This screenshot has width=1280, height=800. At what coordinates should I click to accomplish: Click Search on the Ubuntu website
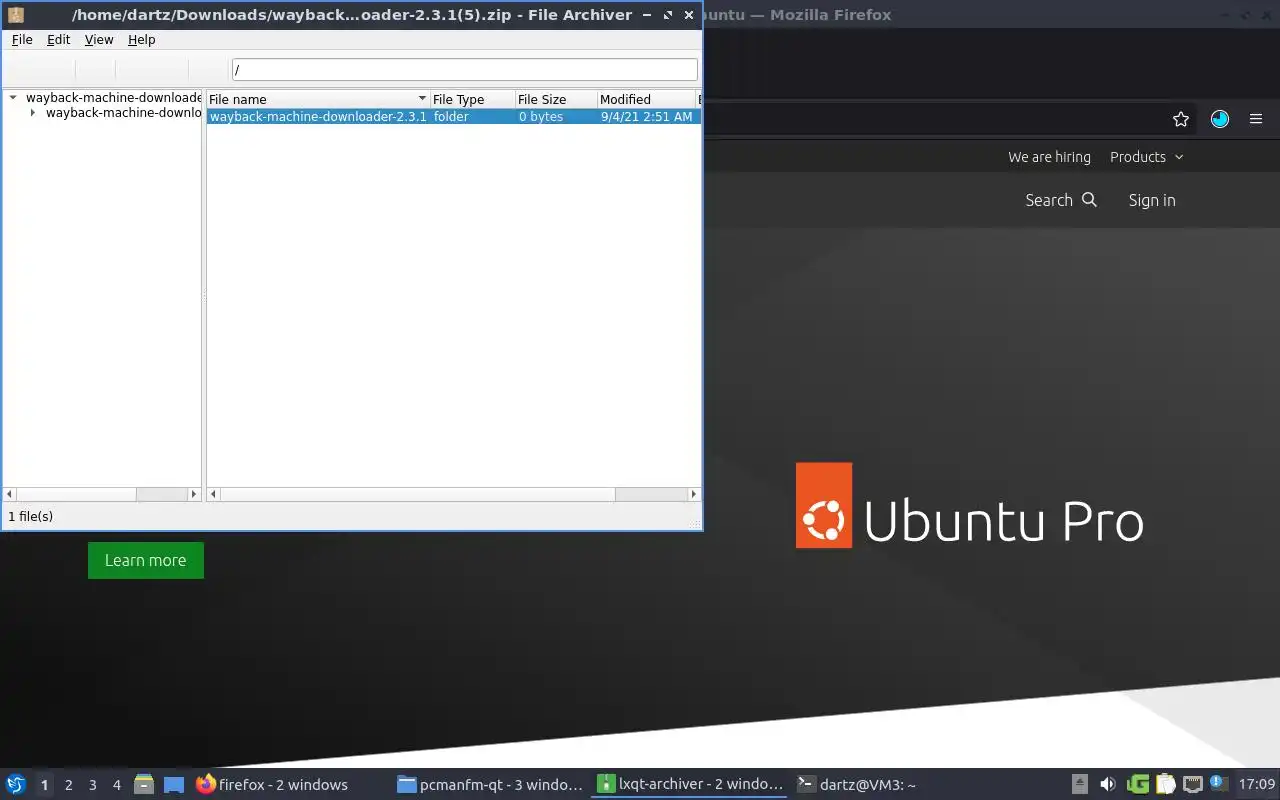pos(1061,200)
